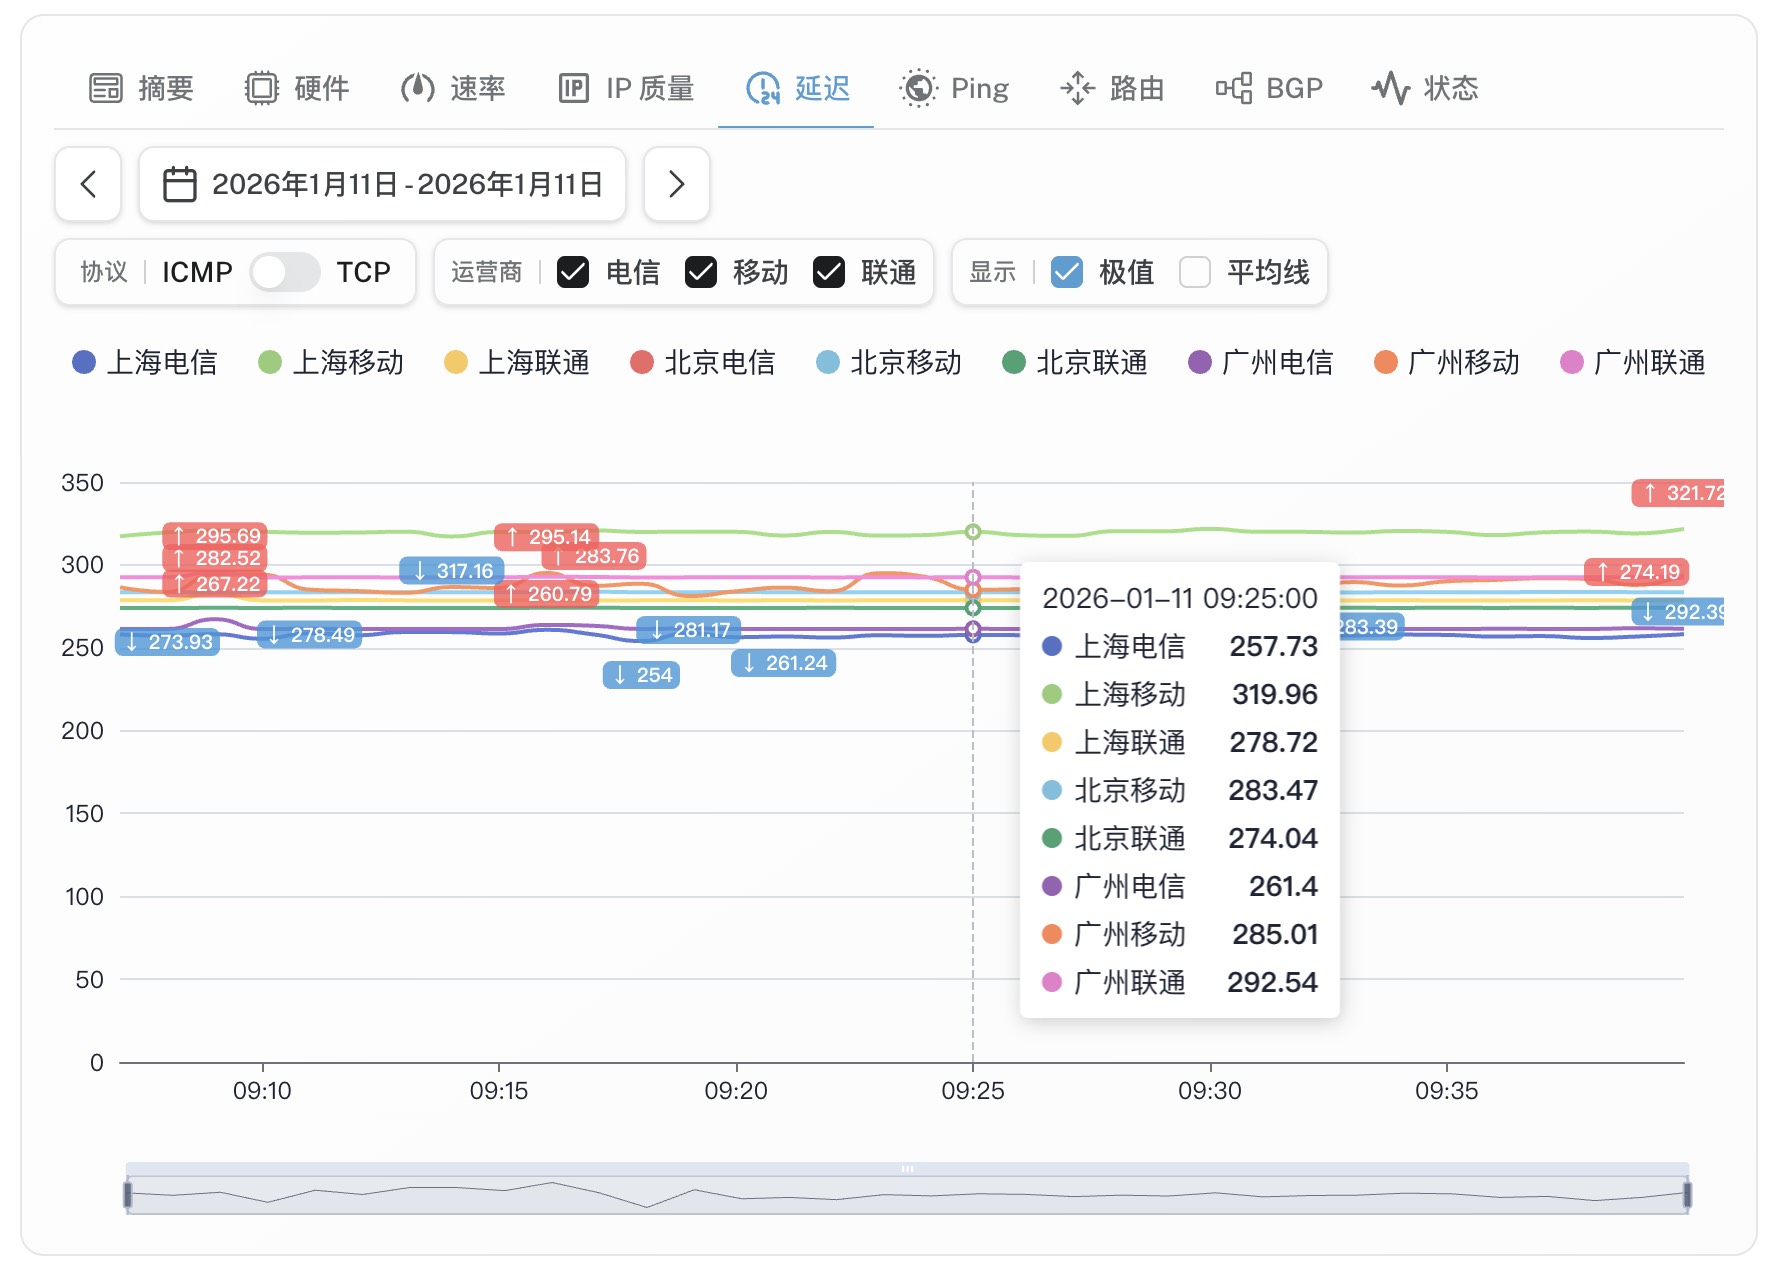Click the 273.93 minimum marker
The width and height of the screenshot is (1770, 1268).
[168, 642]
